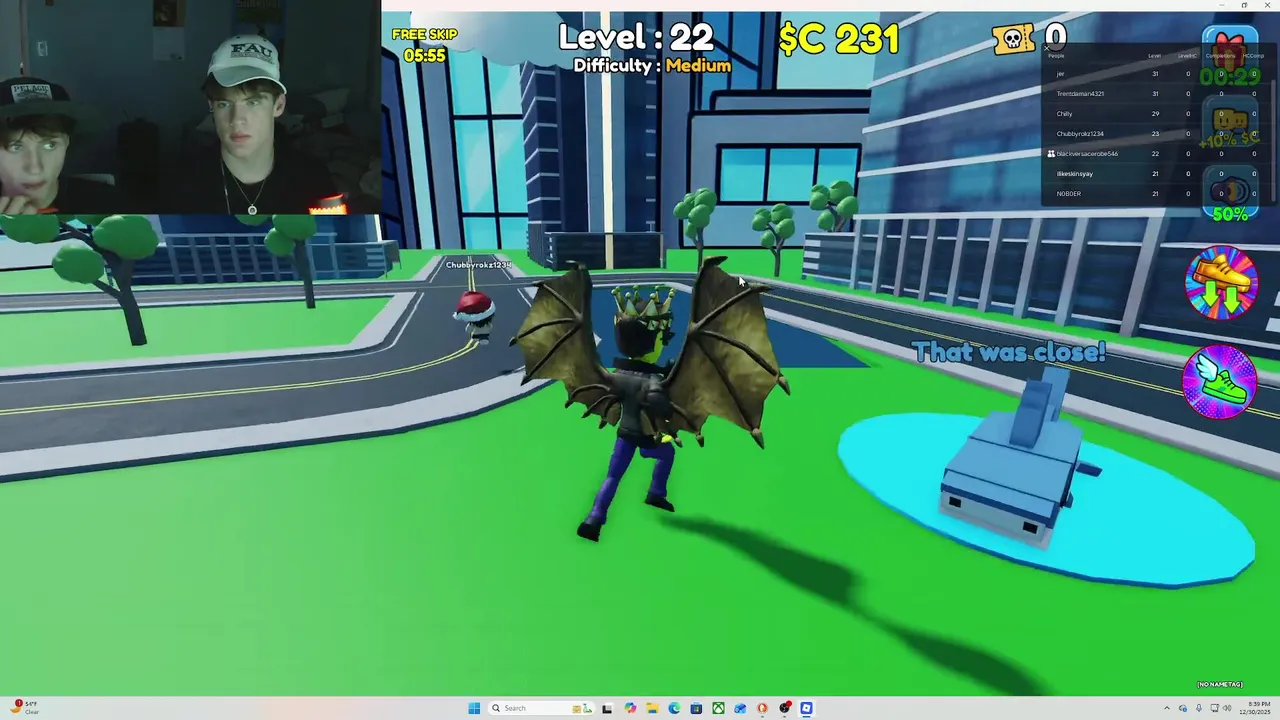
Task: Open the weather widget on taskbar
Action: point(26,708)
